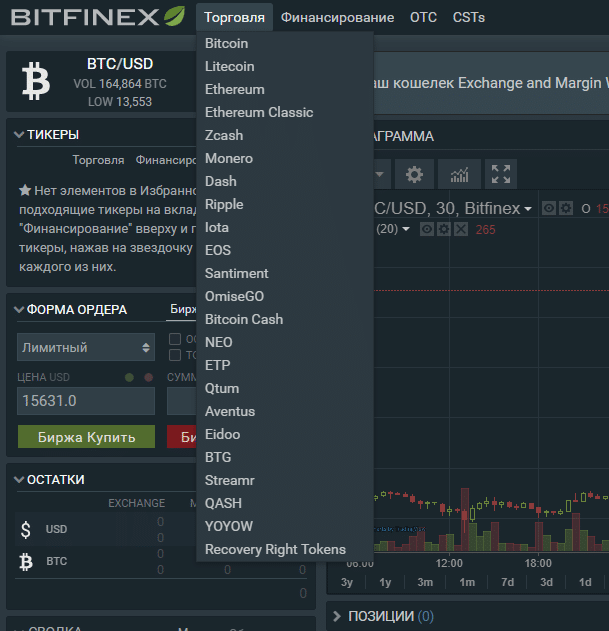The image size is (609, 631).
Task: Collapse the ТИКЕРЫ panel
Action: 19,134
